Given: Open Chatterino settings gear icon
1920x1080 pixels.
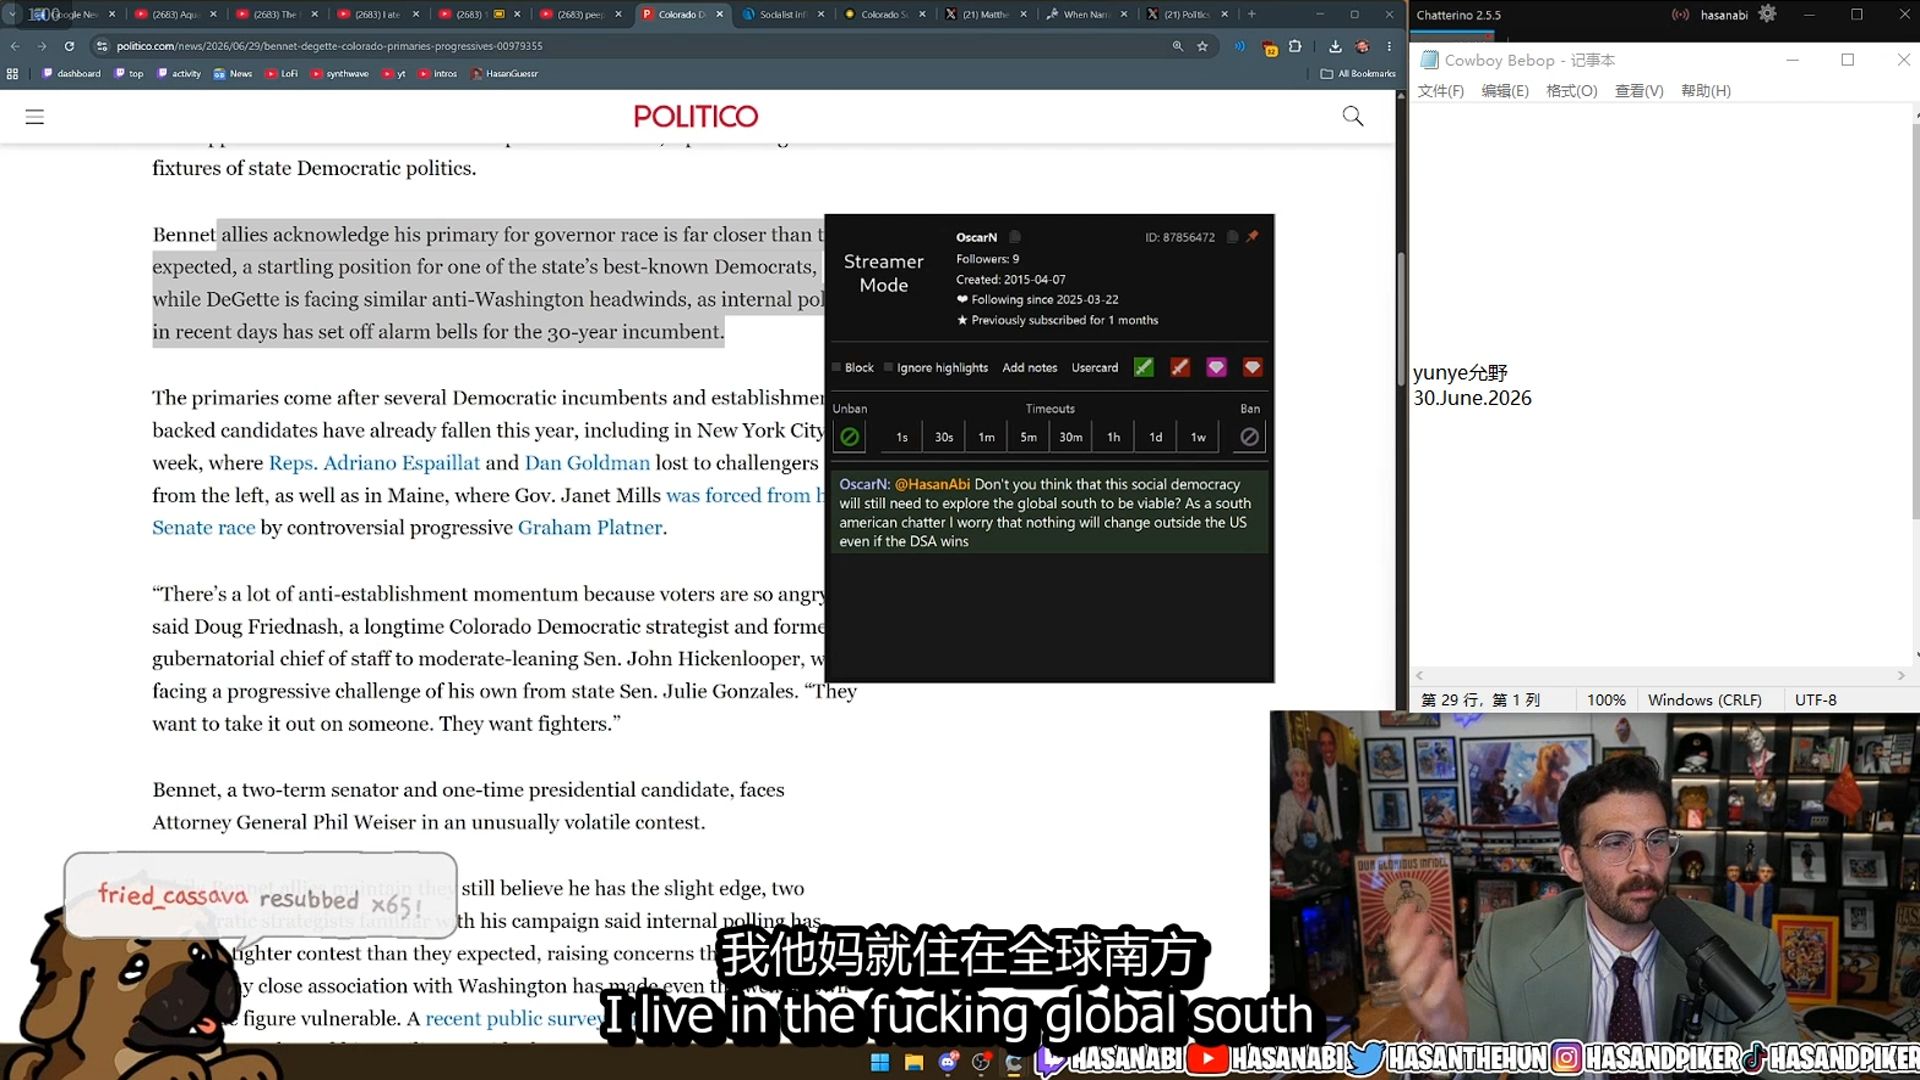Looking at the screenshot, I should [1768, 14].
